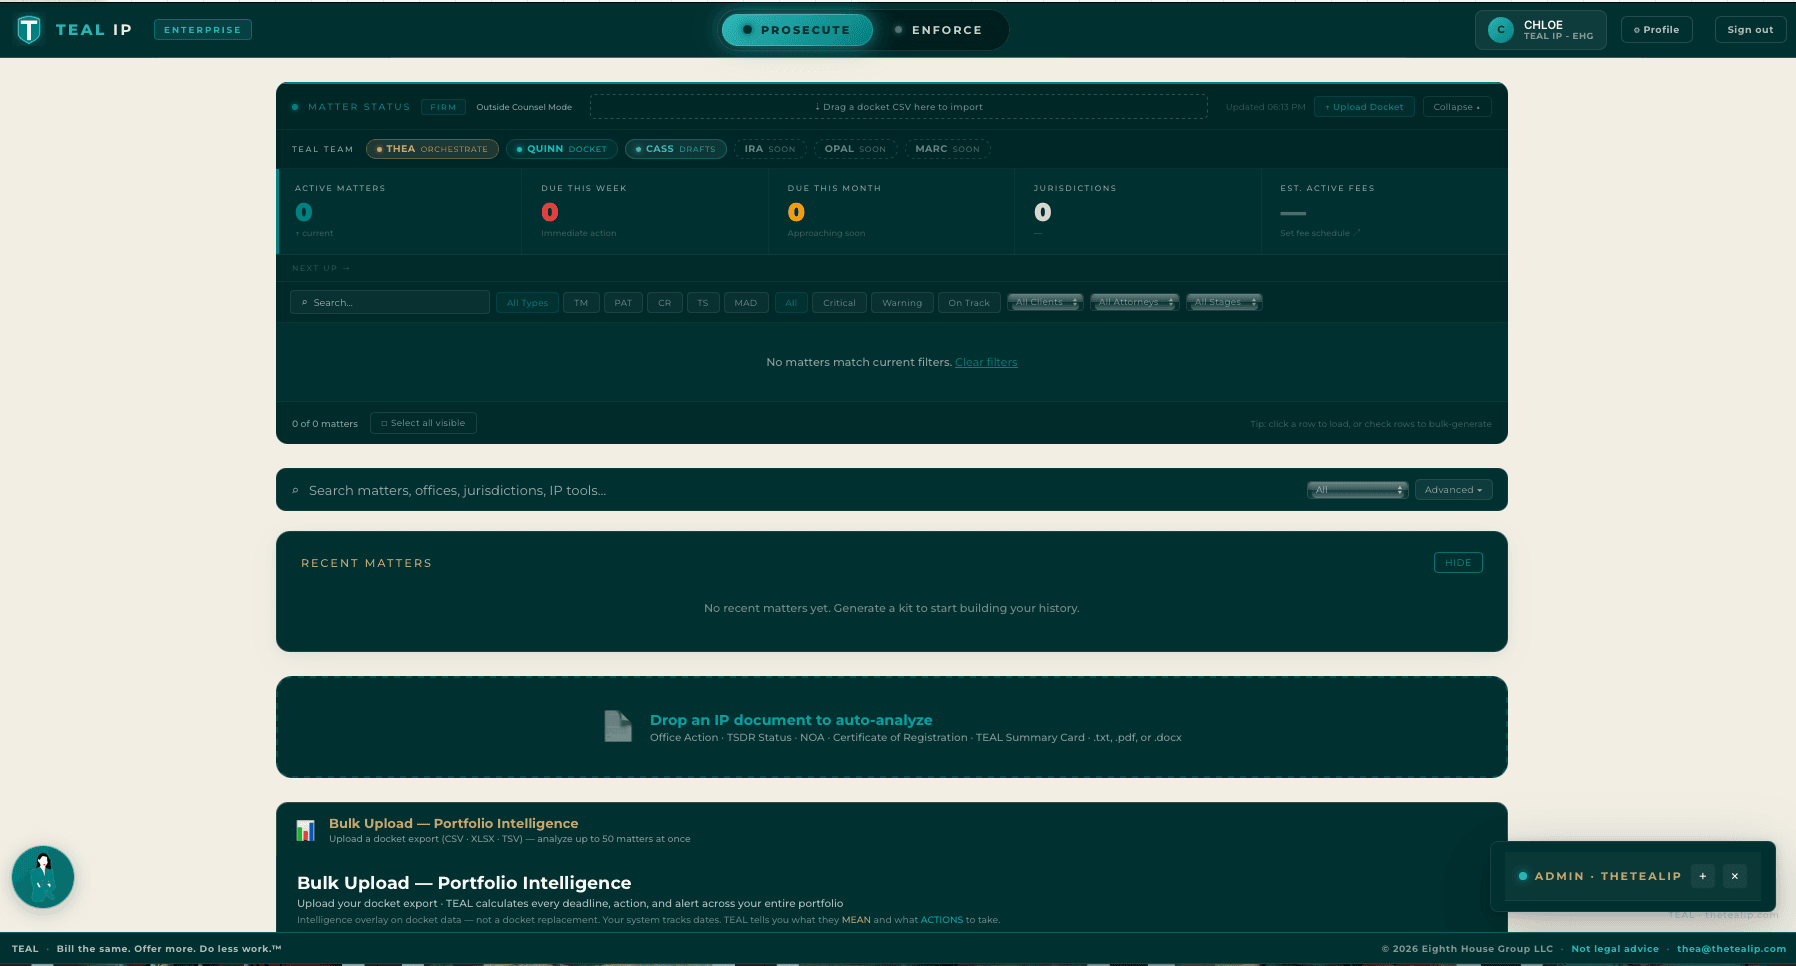
Task: Click the OPAL Soon team chip
Action: coord(855,149)
